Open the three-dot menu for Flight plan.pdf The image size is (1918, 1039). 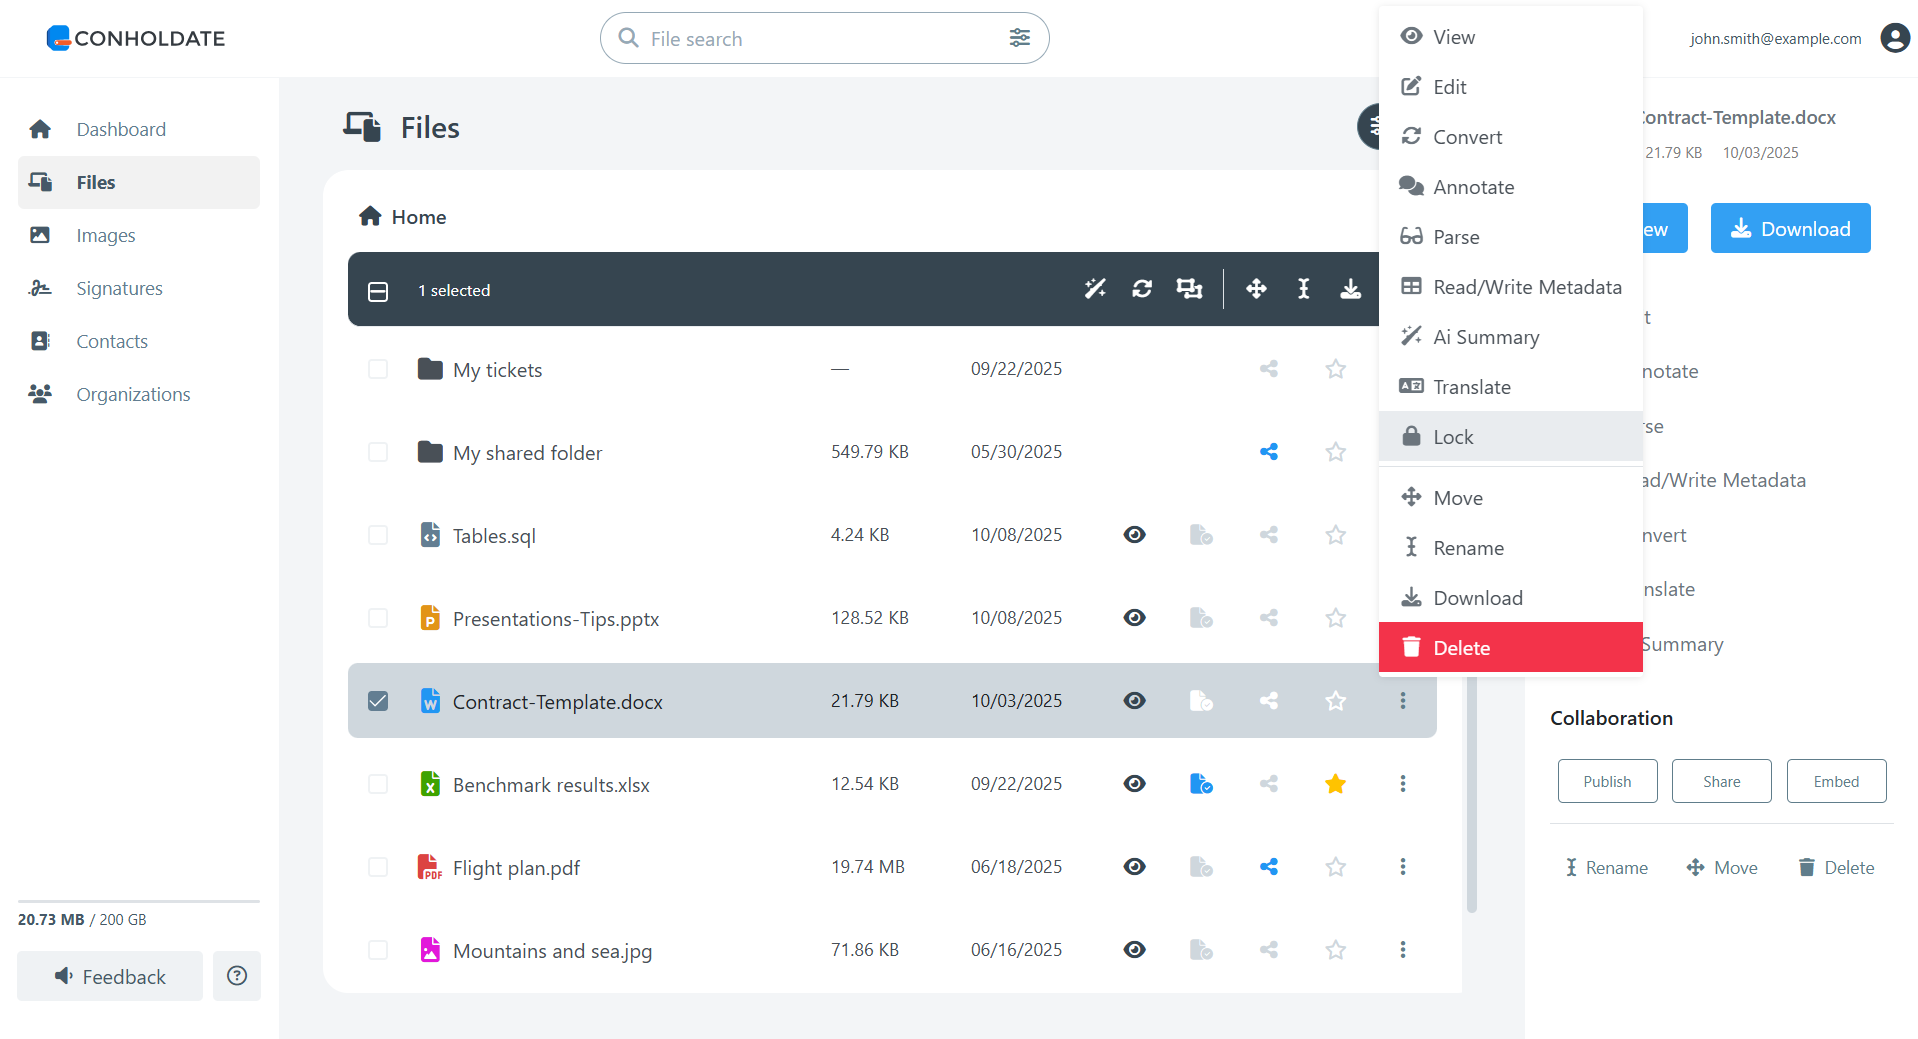(1402, 867)
